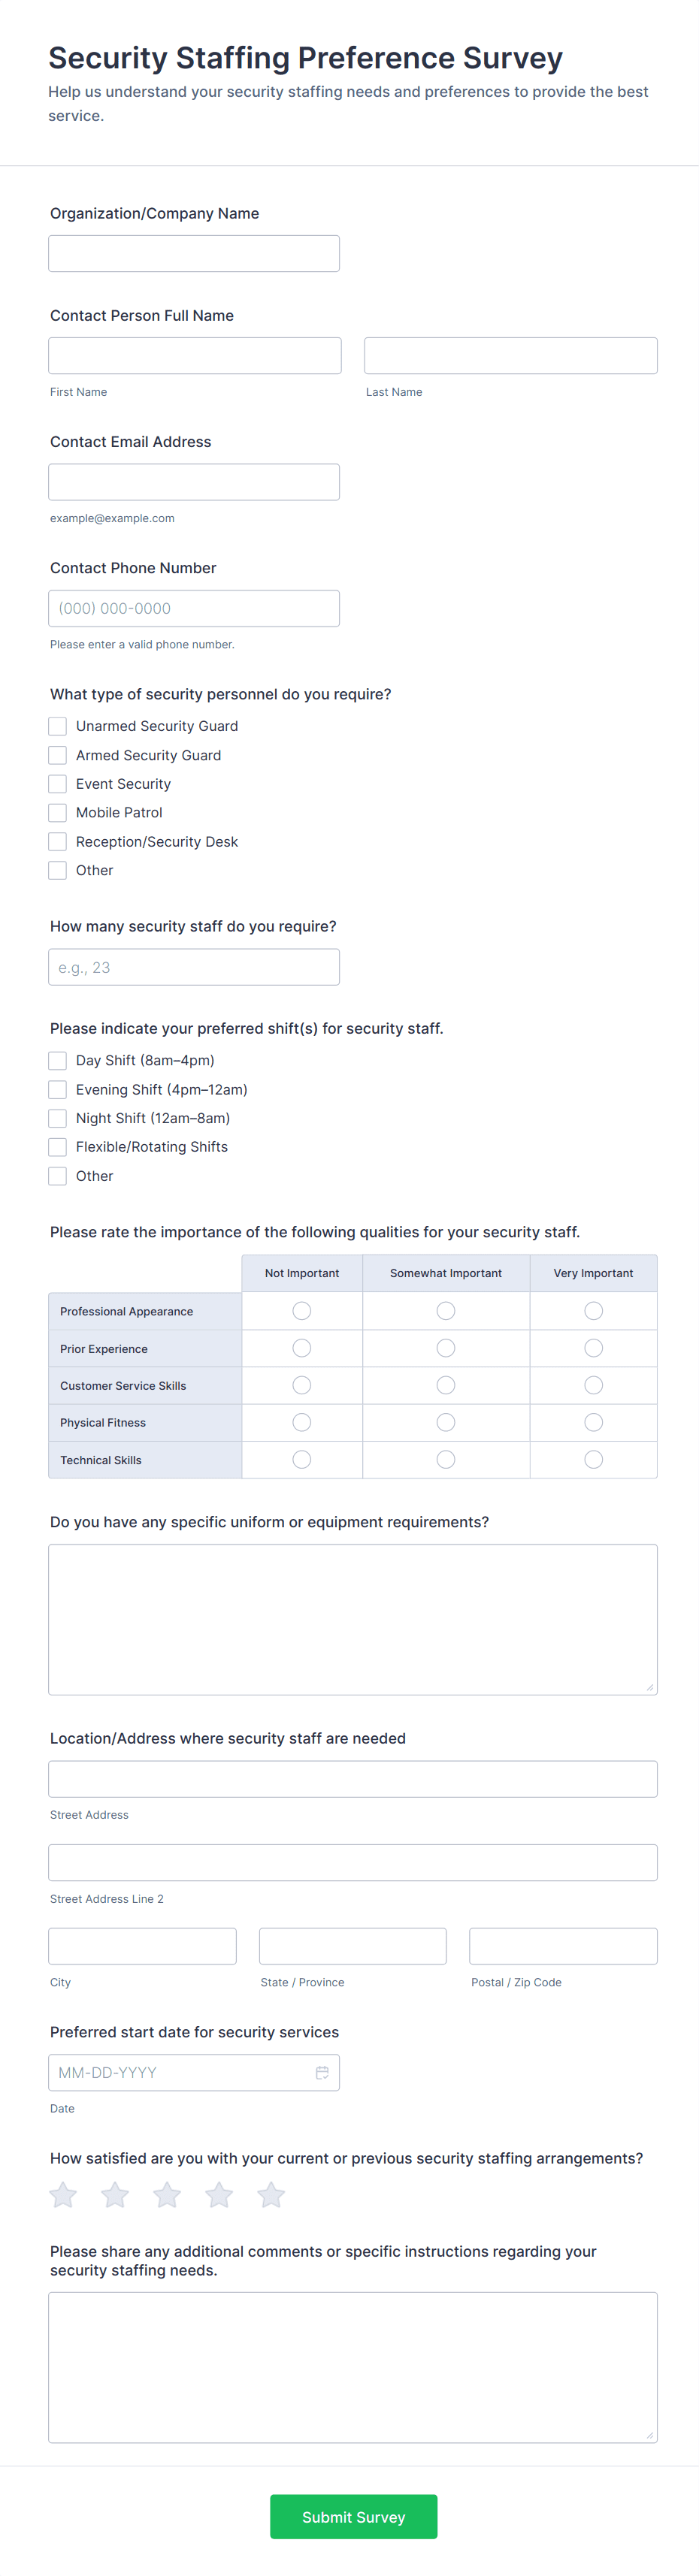Mark Physical Fitness as Very Important
Screen dimensions: 699x2576
(x=593, y=1422)
